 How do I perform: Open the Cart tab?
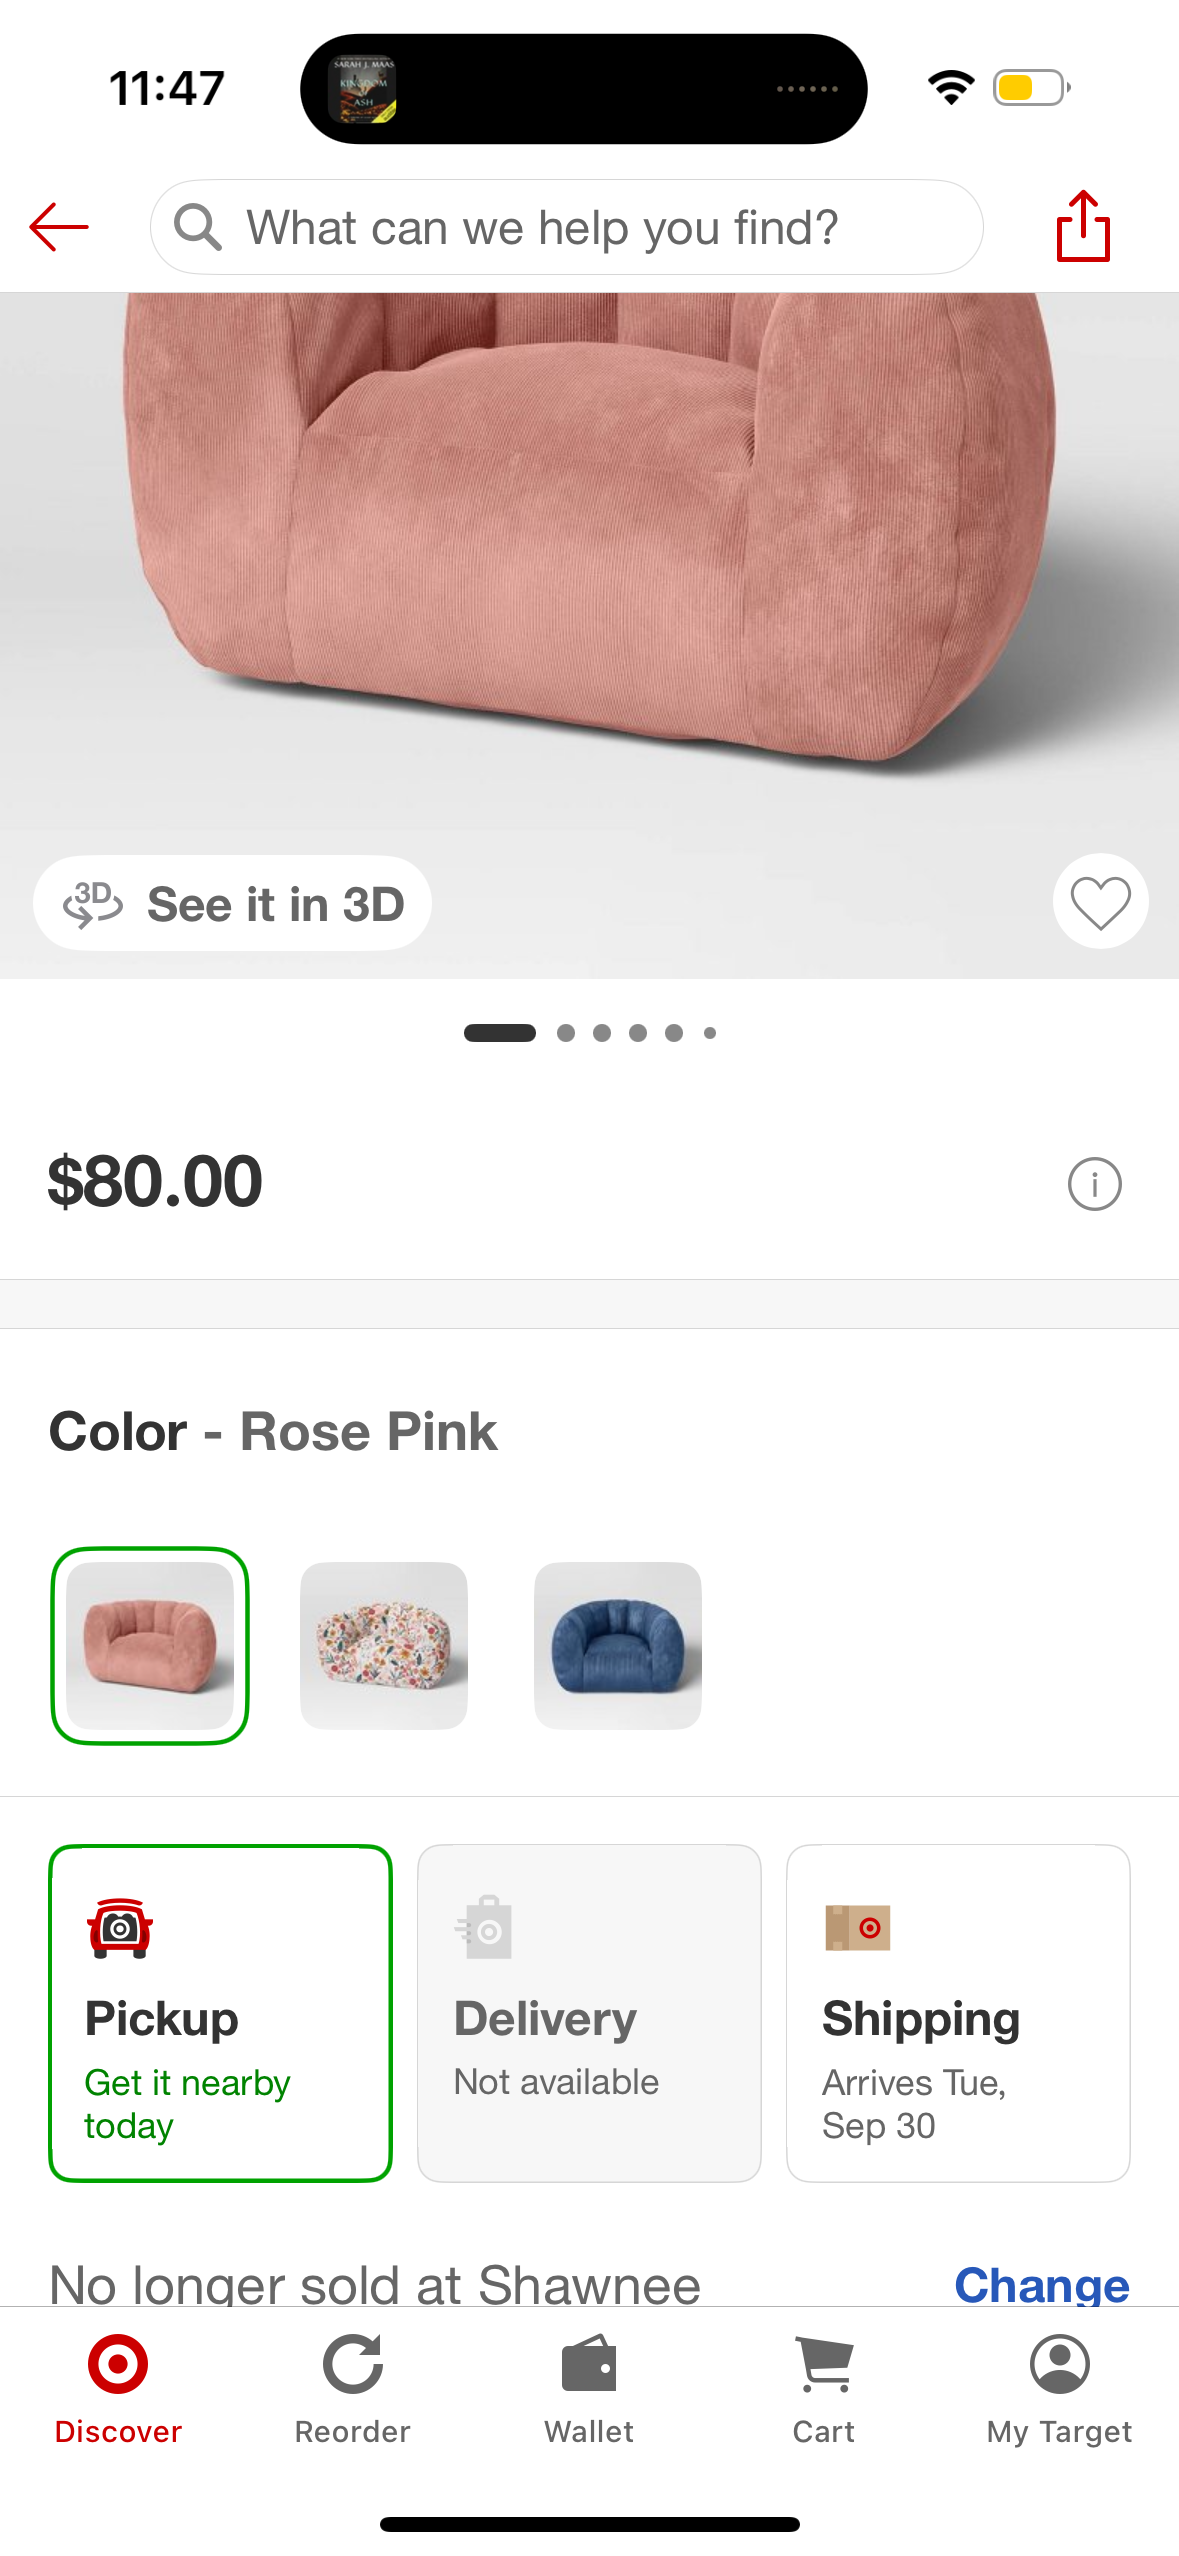coord(824,2388)
